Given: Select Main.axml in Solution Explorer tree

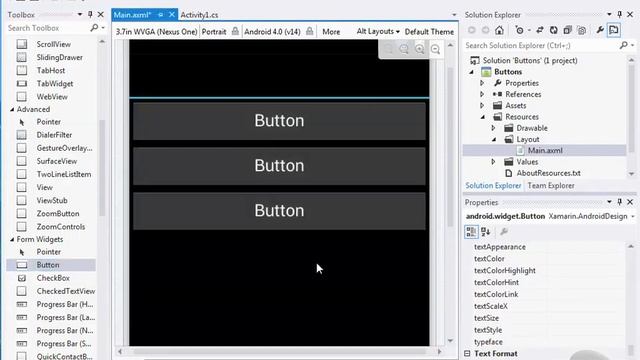Looking at the screenshot, I should [x=545, y=151].
